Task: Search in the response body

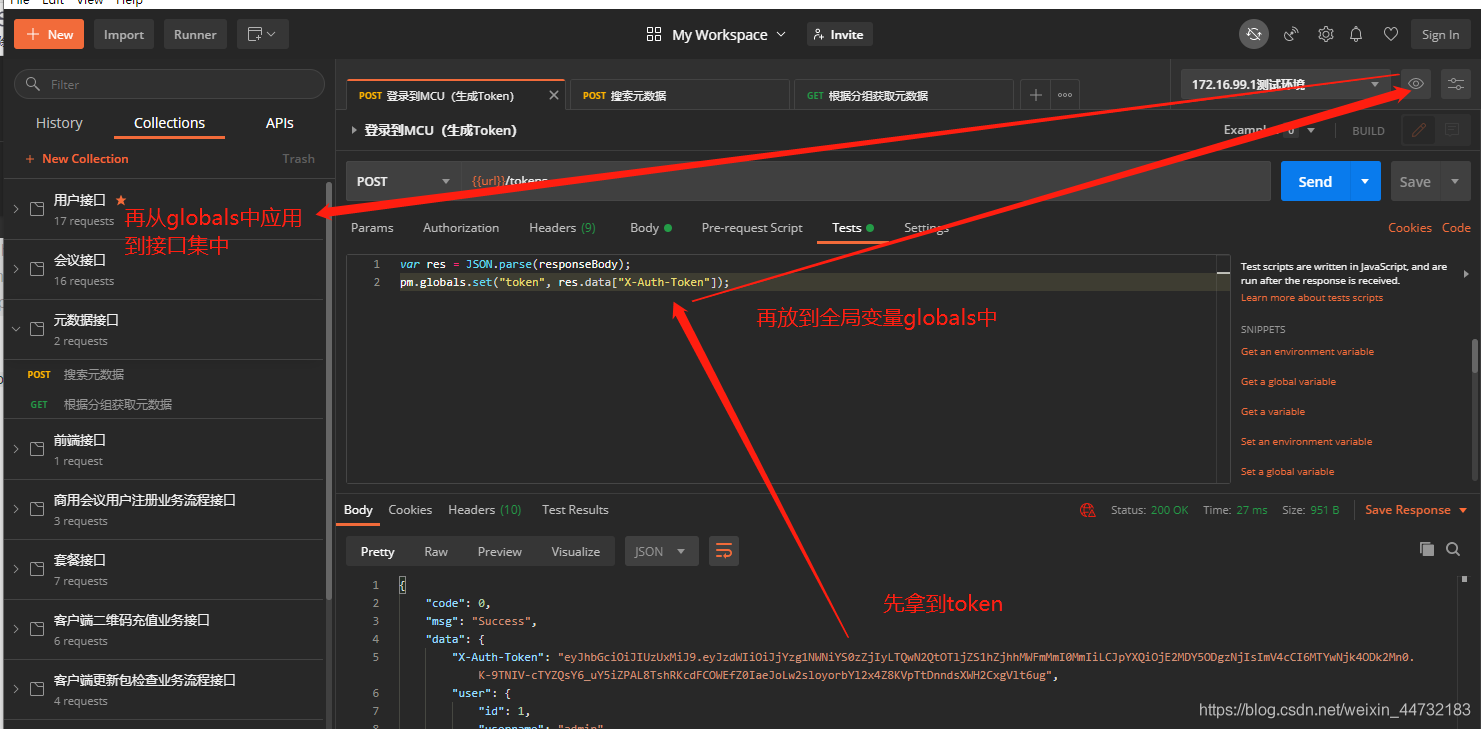Action: (1453, 549)
